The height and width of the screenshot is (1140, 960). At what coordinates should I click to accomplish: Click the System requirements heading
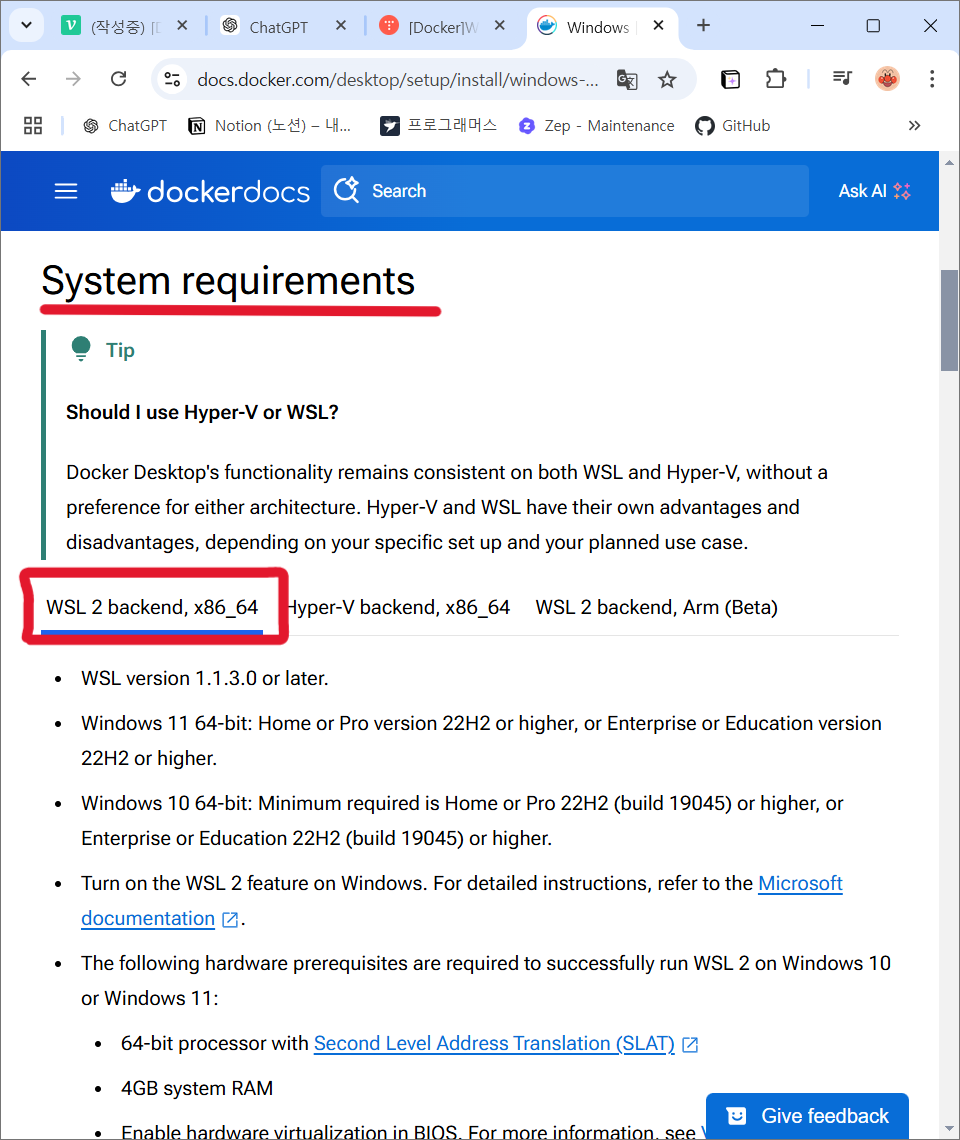[x=228, y=281]
